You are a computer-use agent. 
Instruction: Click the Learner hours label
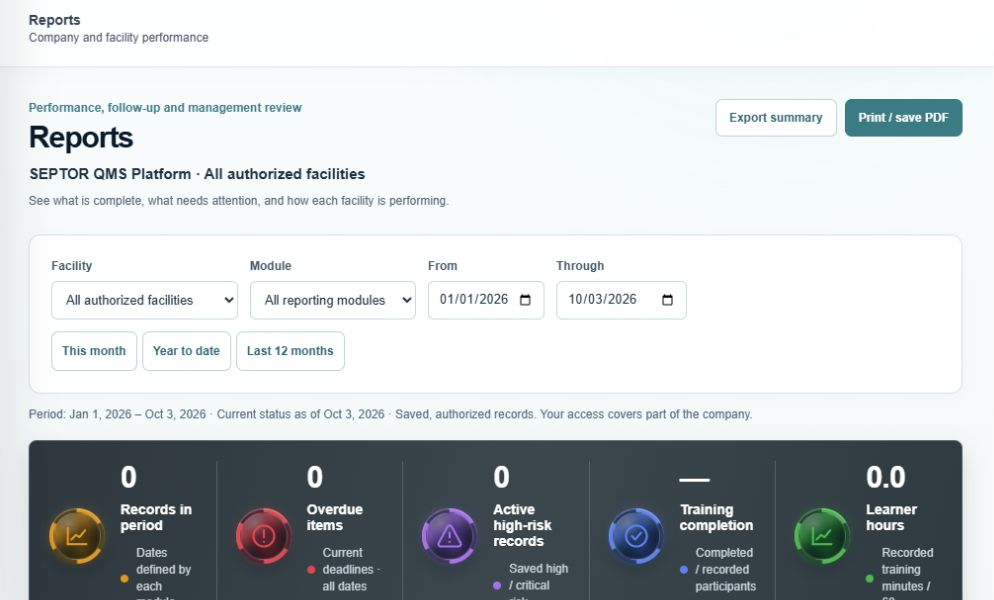coord(891,518)
